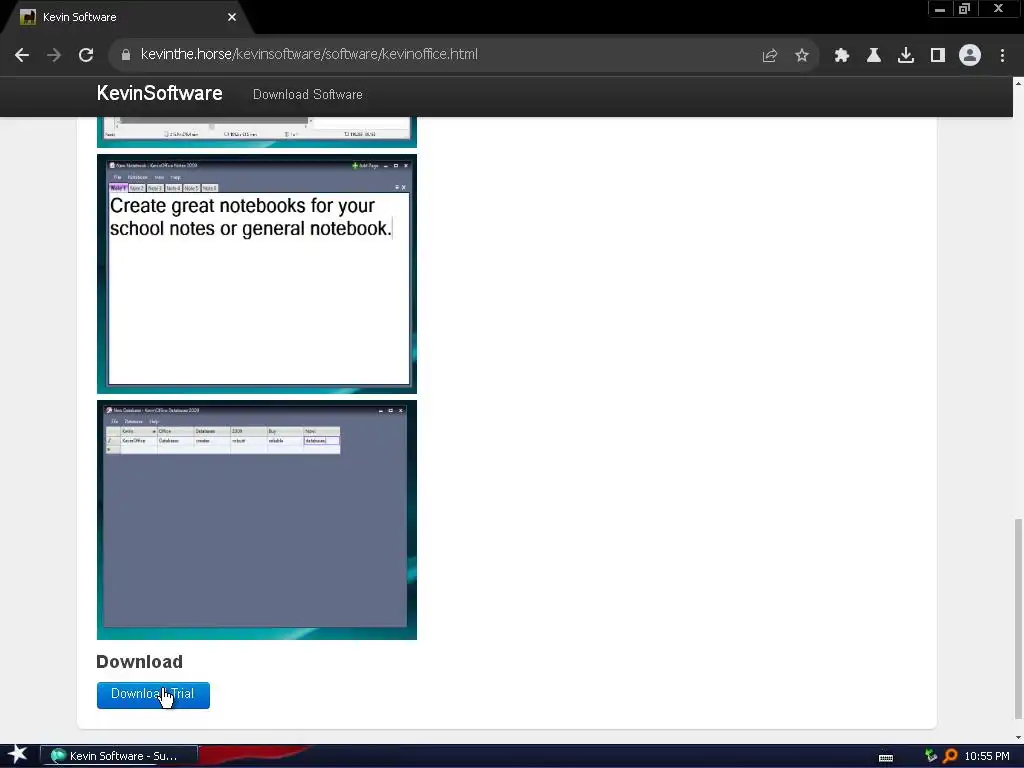The width and height of the screenshot is (1024, 768).
Task: Select the Kevin Software browser tab
Action: point(125,18)
